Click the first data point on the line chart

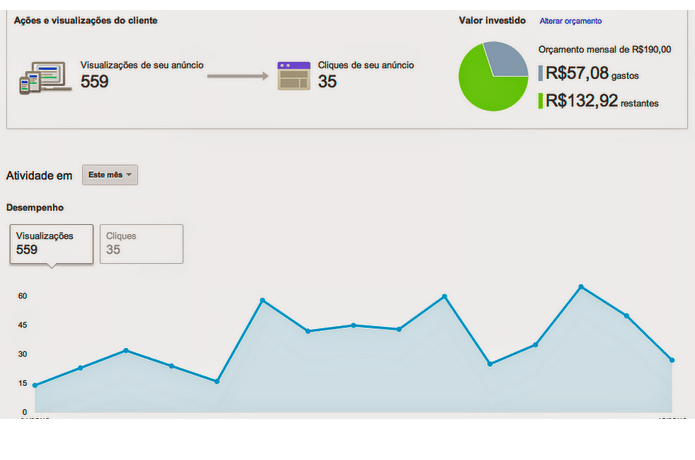point(35,385)
